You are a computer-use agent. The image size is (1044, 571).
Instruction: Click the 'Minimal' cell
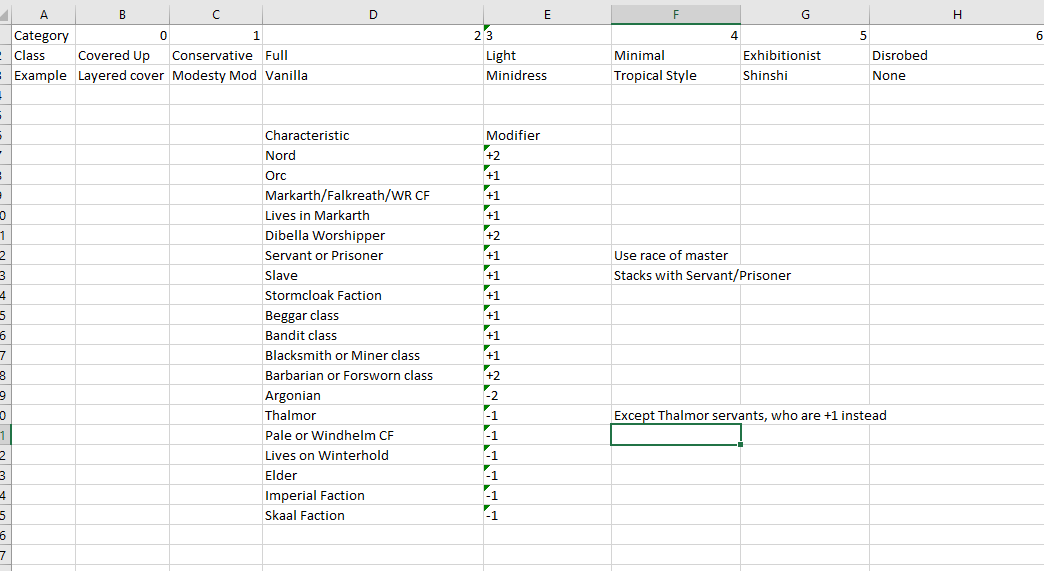tap(676, 55)
